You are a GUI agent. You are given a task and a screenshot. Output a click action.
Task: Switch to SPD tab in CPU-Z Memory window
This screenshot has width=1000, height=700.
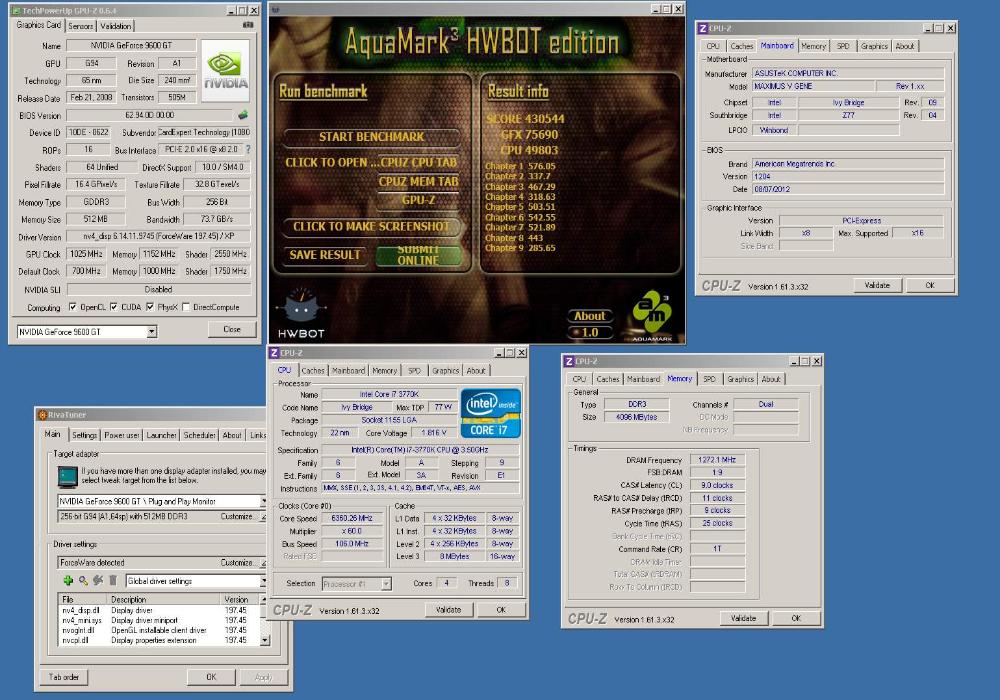coord(709,379)
